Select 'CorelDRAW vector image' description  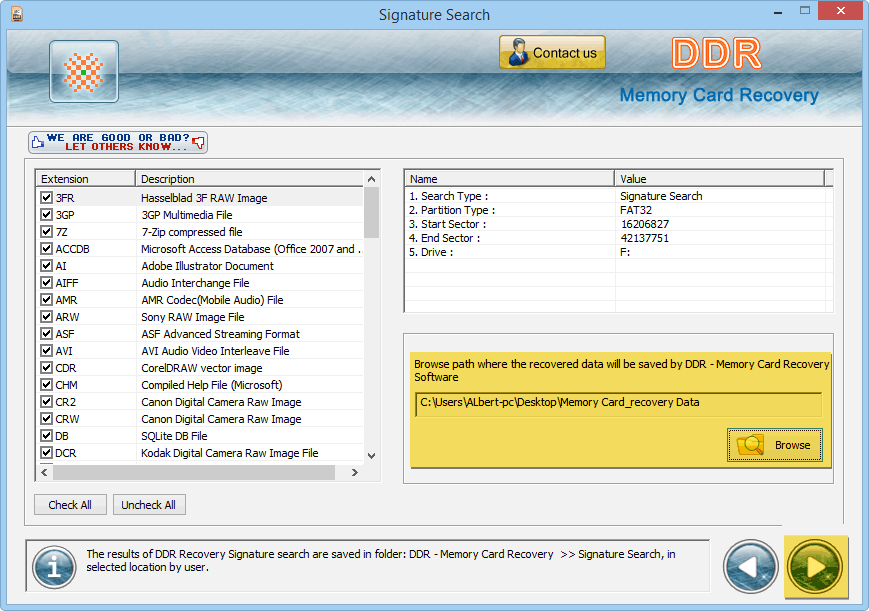(x=202, y=368)
